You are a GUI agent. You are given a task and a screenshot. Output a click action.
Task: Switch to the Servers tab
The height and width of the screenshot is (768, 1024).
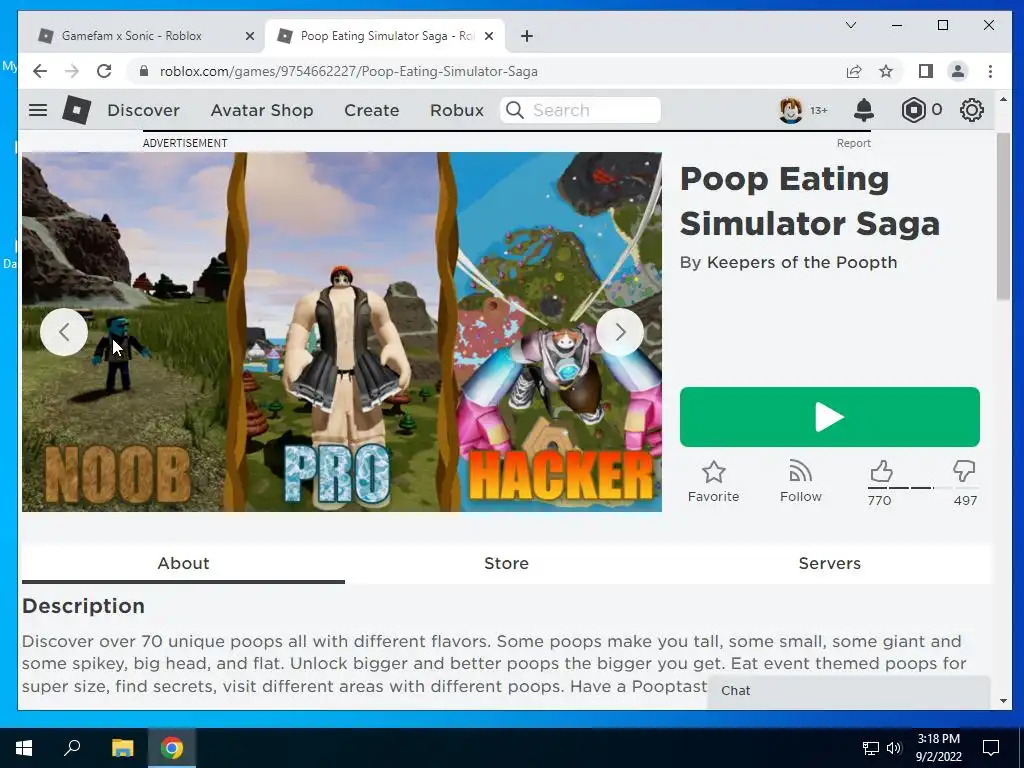tap(829, 563)
